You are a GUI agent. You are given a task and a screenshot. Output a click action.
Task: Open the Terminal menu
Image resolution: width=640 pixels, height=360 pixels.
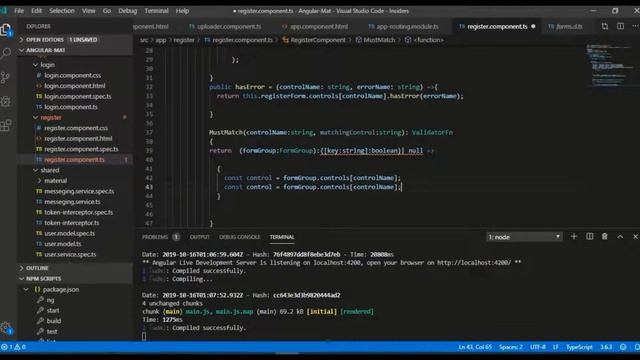tap(156, 11)
